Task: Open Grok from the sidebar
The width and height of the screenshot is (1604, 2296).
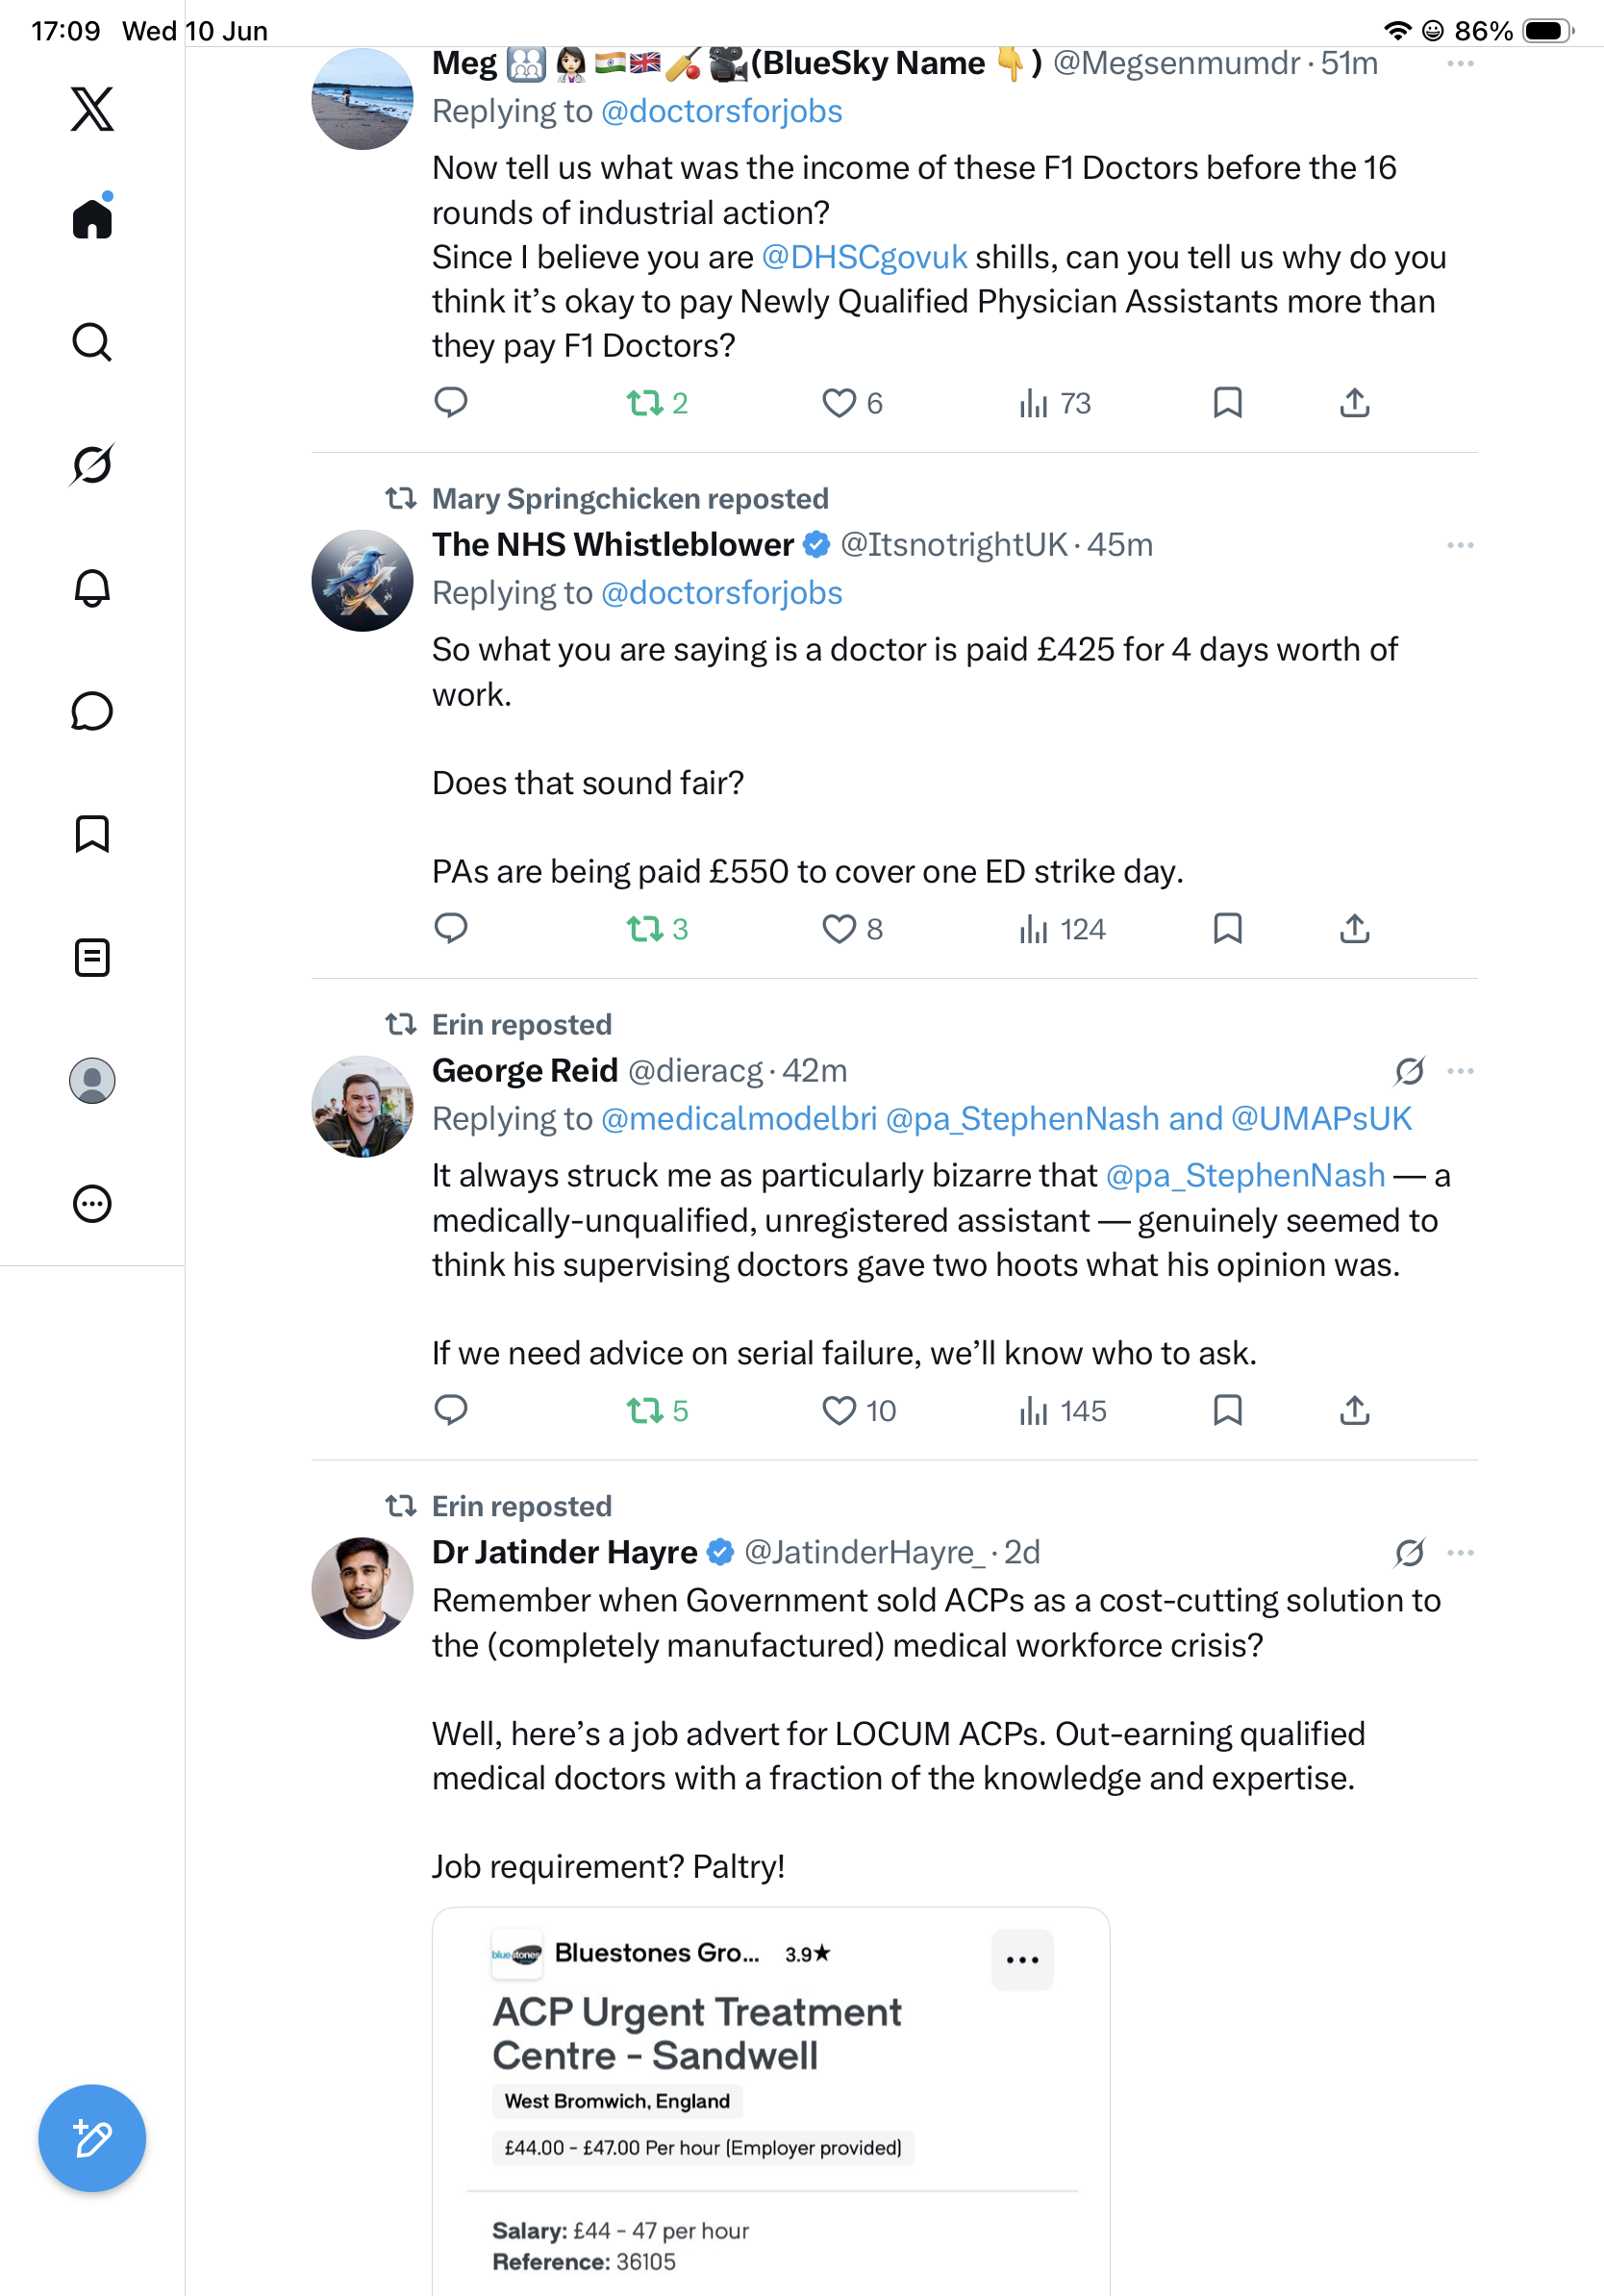Action: point(92,464)
